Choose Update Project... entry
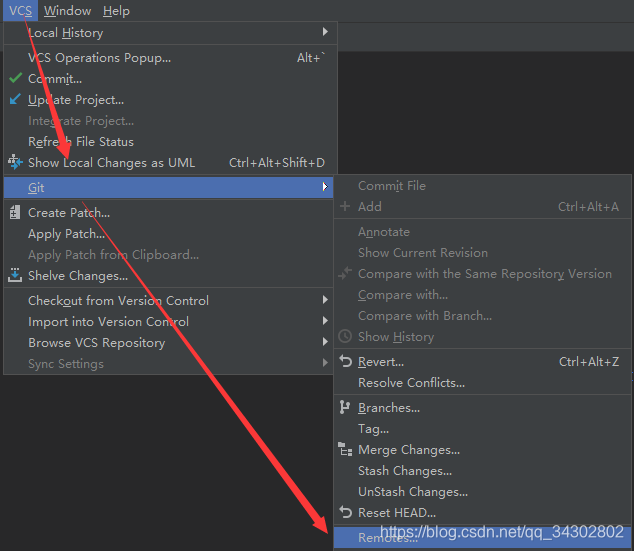634x551 pixels. click(x=170, y=99)
